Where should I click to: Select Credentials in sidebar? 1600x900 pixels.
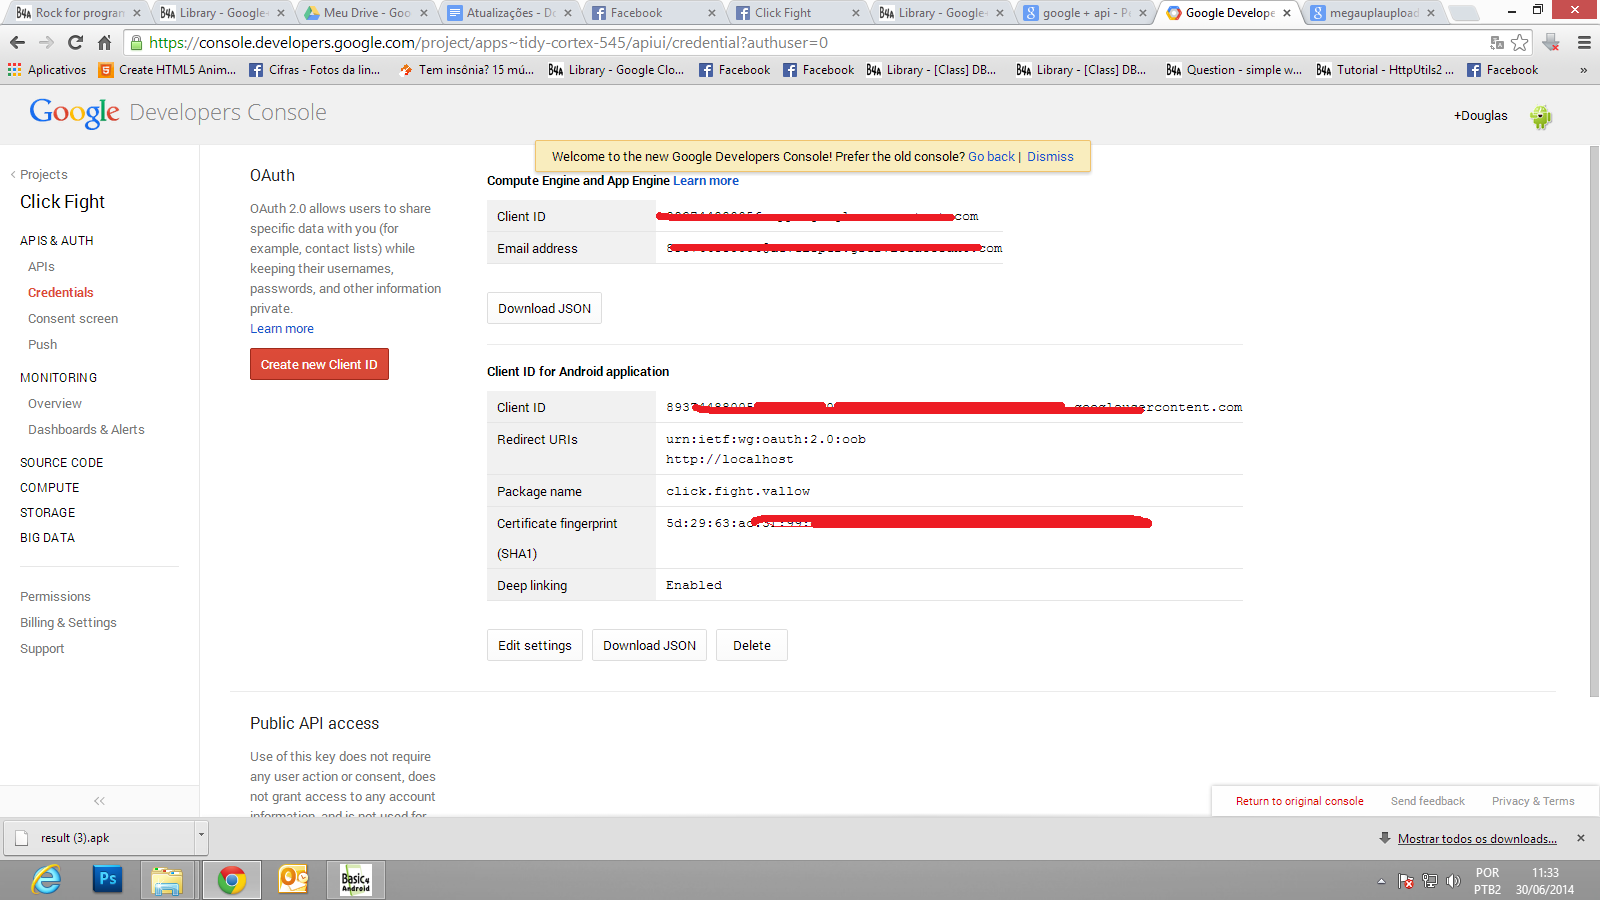[x=60, y=293]
